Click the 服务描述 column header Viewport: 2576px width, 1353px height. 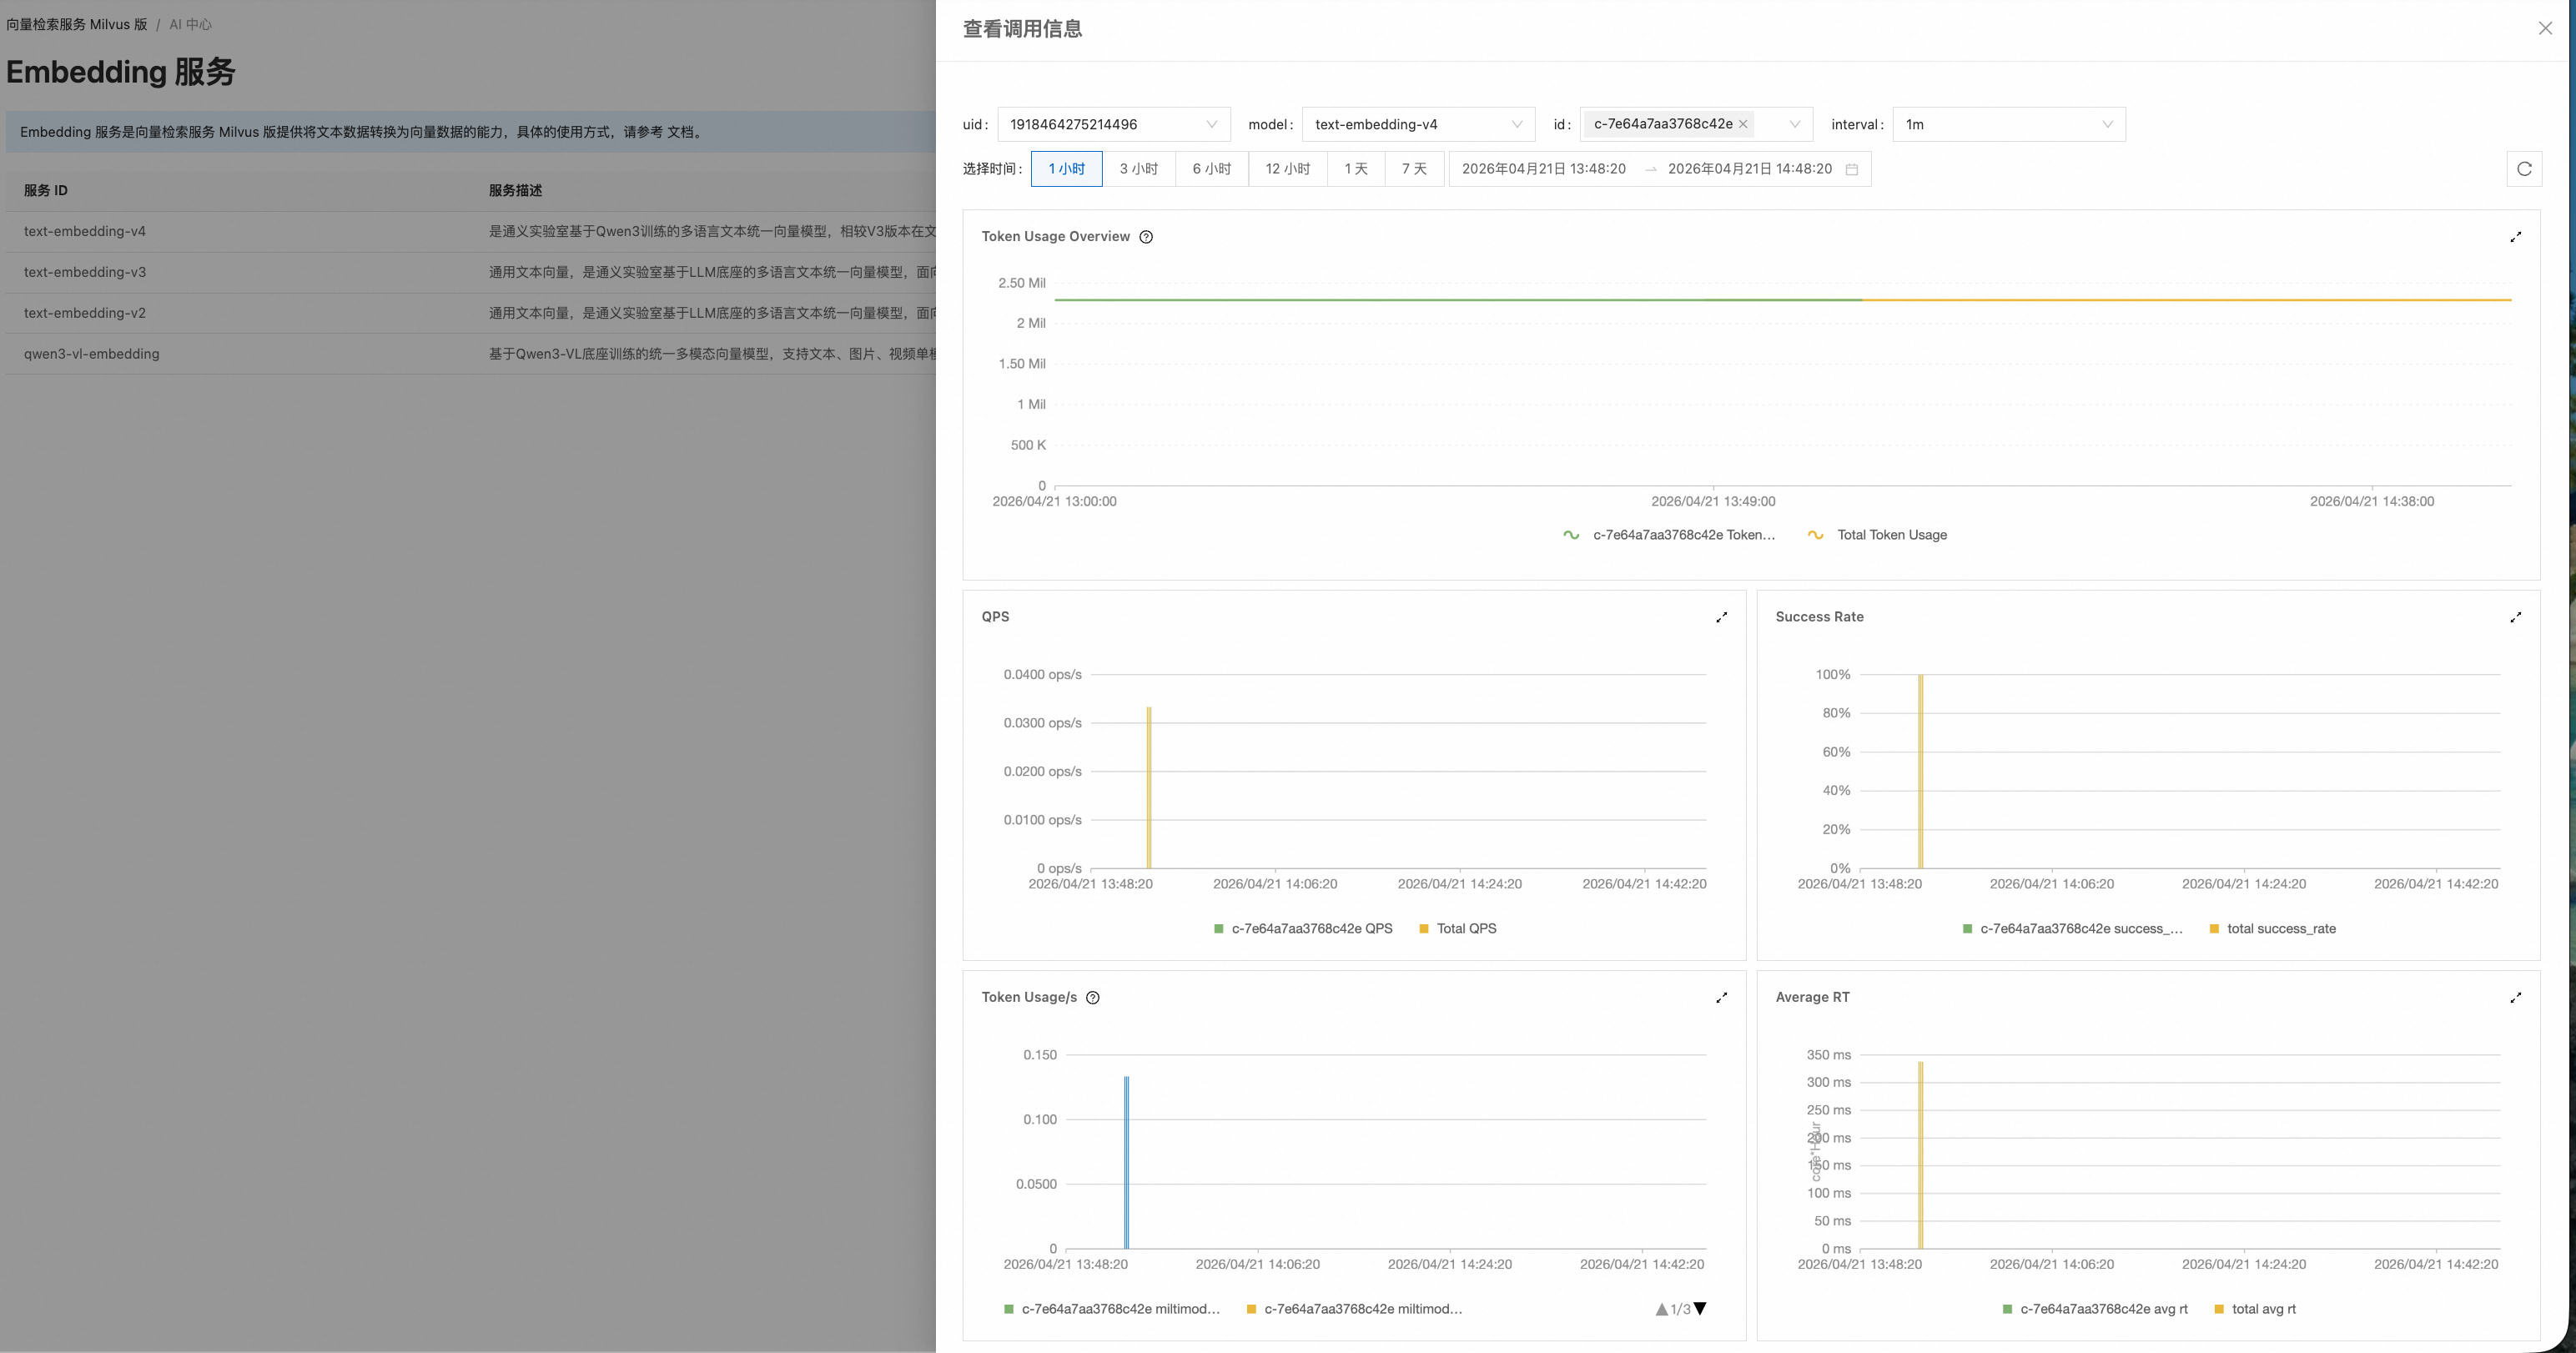pyautogui.click(x=515, y=190)
